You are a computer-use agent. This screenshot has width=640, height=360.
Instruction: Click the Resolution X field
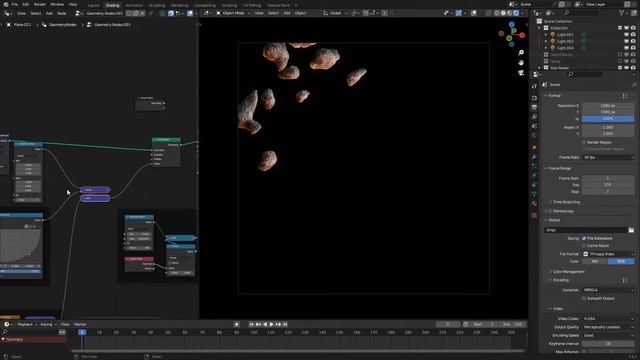click(608, 106)
